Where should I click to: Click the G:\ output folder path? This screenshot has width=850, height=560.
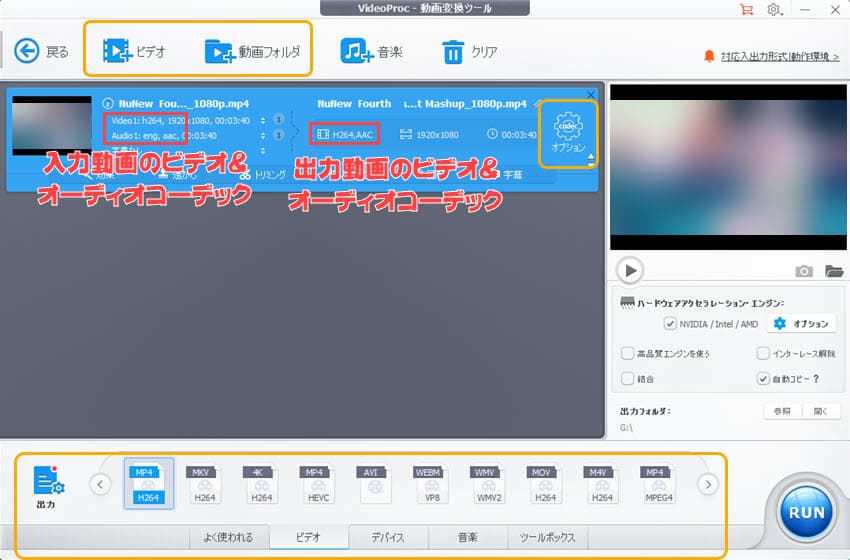[x=627, y=428]
